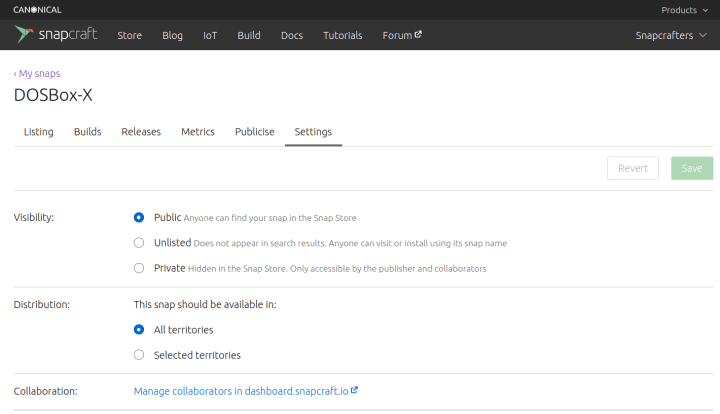Click the Forum external link icon
Screen dimensions: 720x414
point(418,34)
